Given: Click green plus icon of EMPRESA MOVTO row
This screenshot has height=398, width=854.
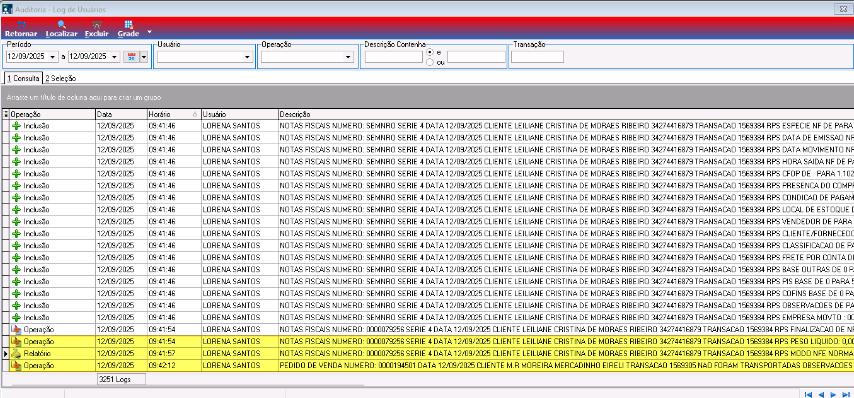Looking at the screenshot, I should point(16,317).
